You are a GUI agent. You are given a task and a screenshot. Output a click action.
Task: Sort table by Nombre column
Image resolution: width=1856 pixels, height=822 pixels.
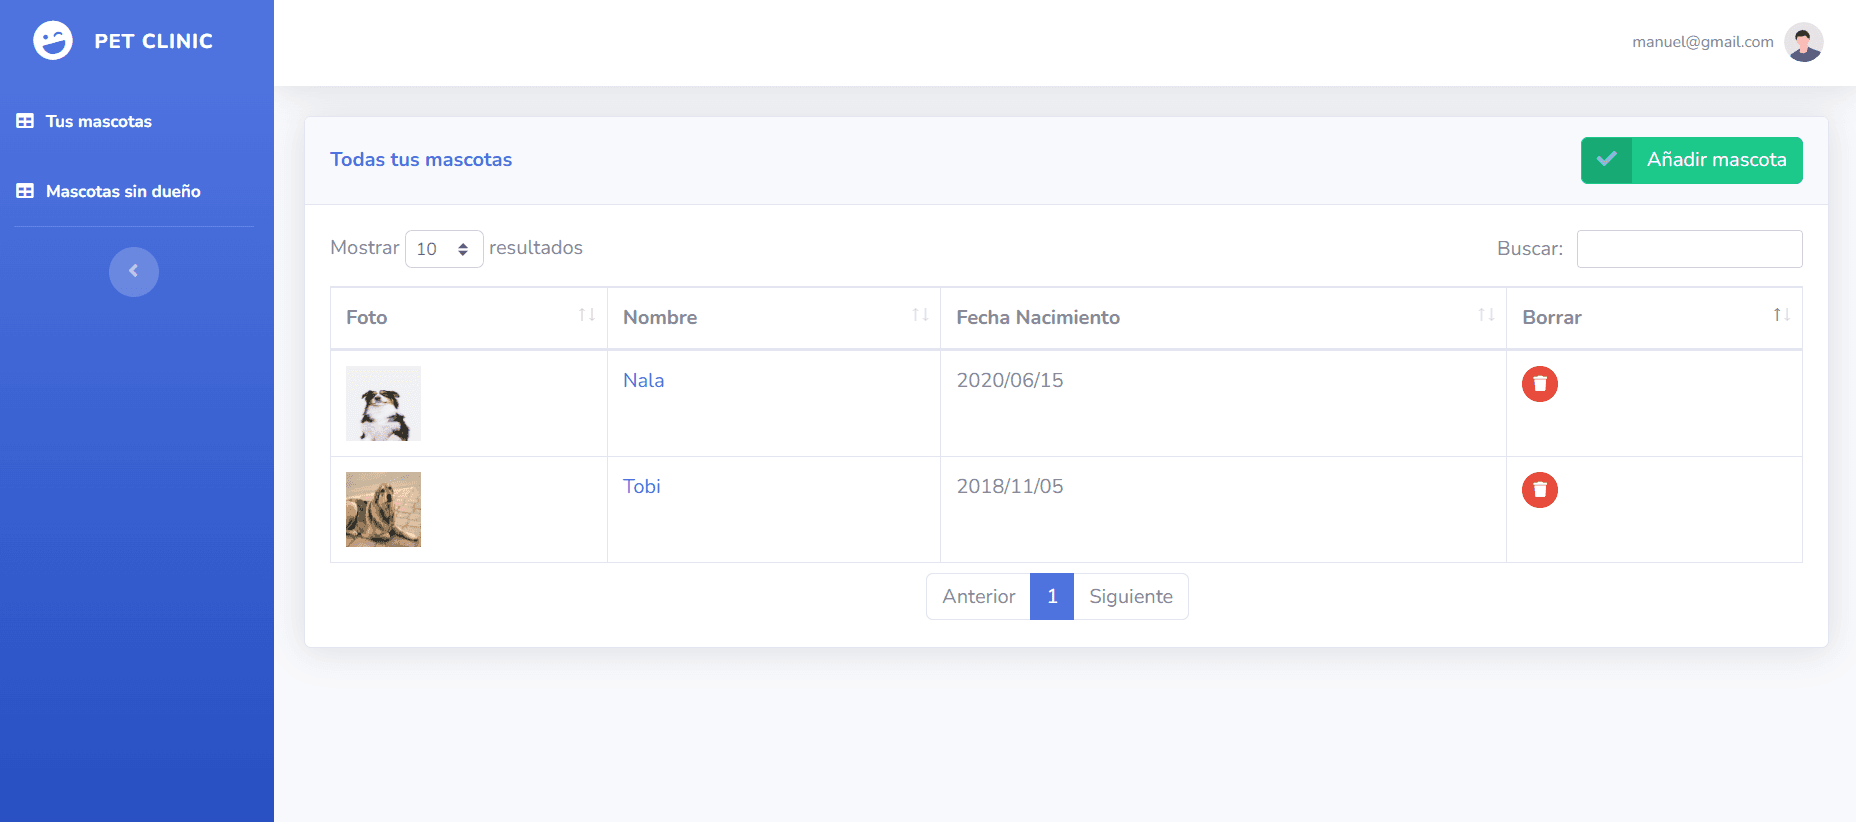(774, 318)
